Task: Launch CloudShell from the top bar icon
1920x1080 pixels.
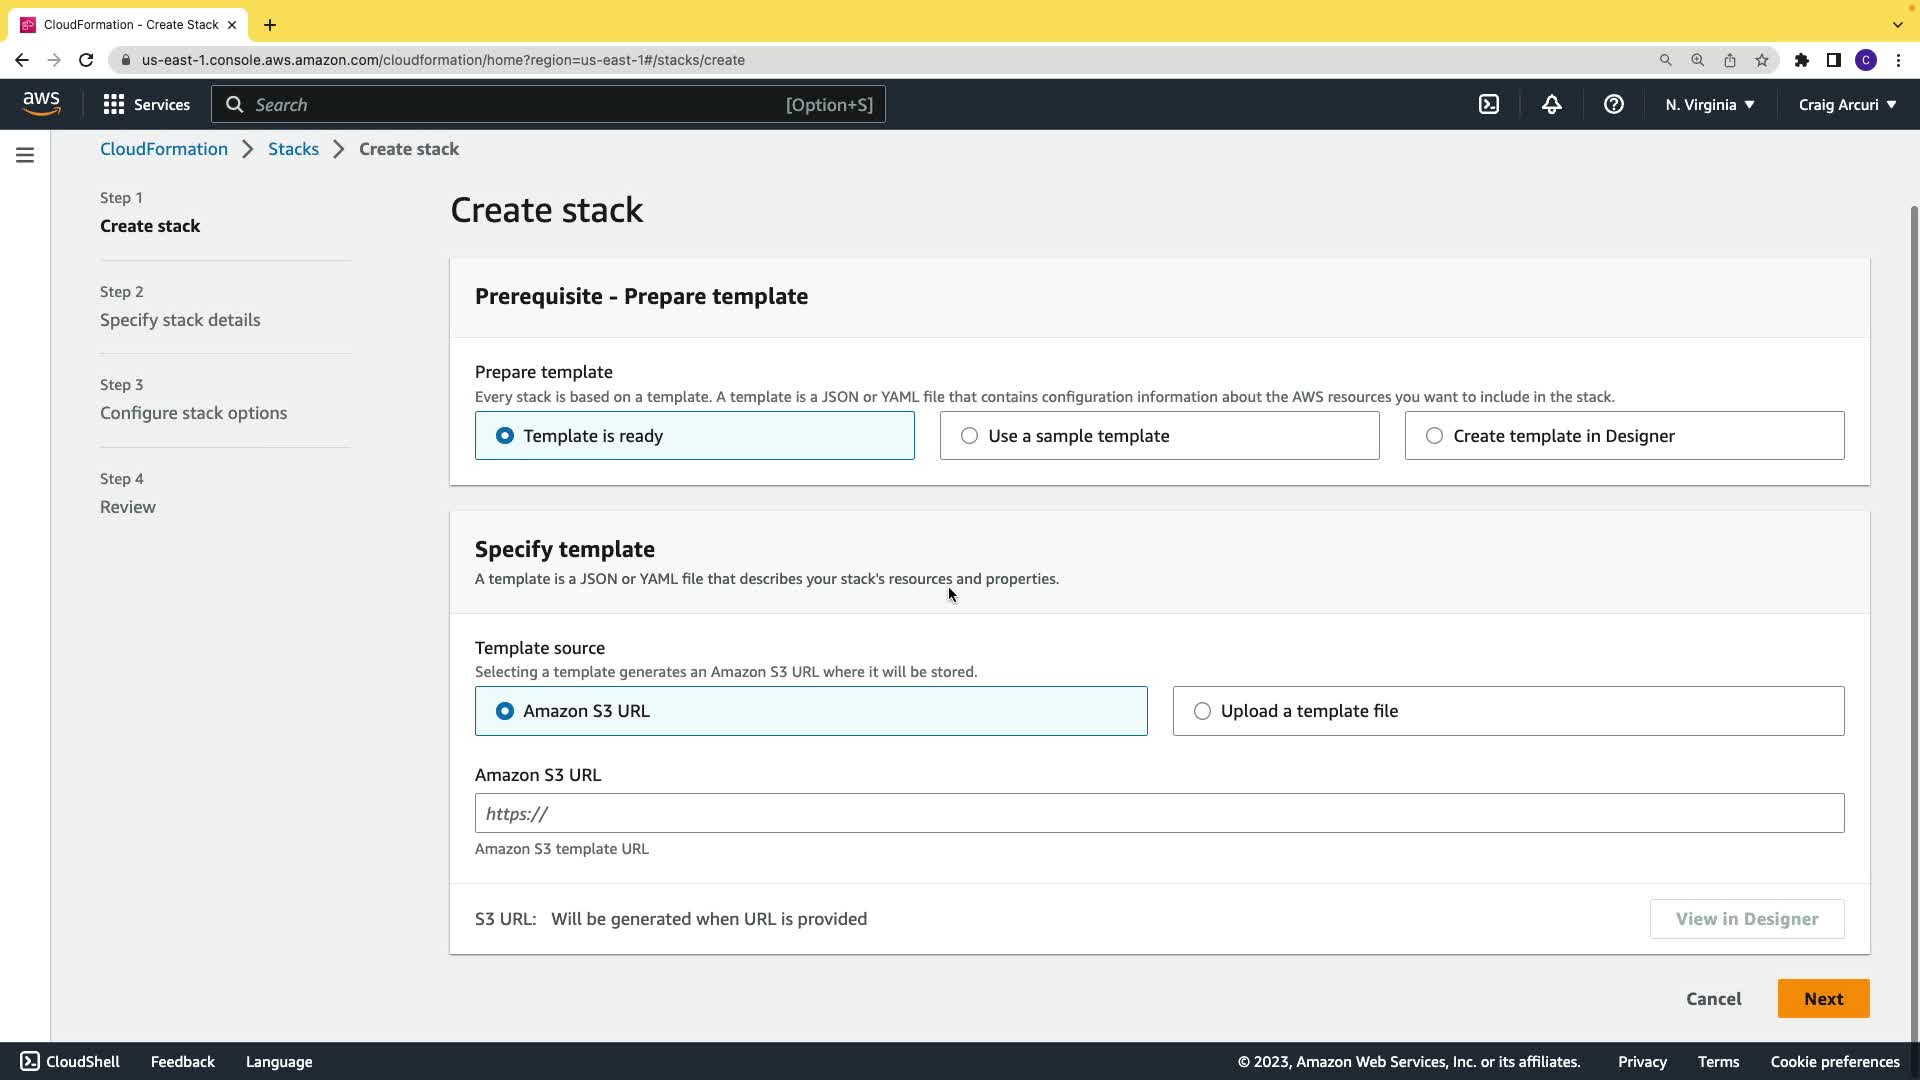Action: (x=1489, y=104)
